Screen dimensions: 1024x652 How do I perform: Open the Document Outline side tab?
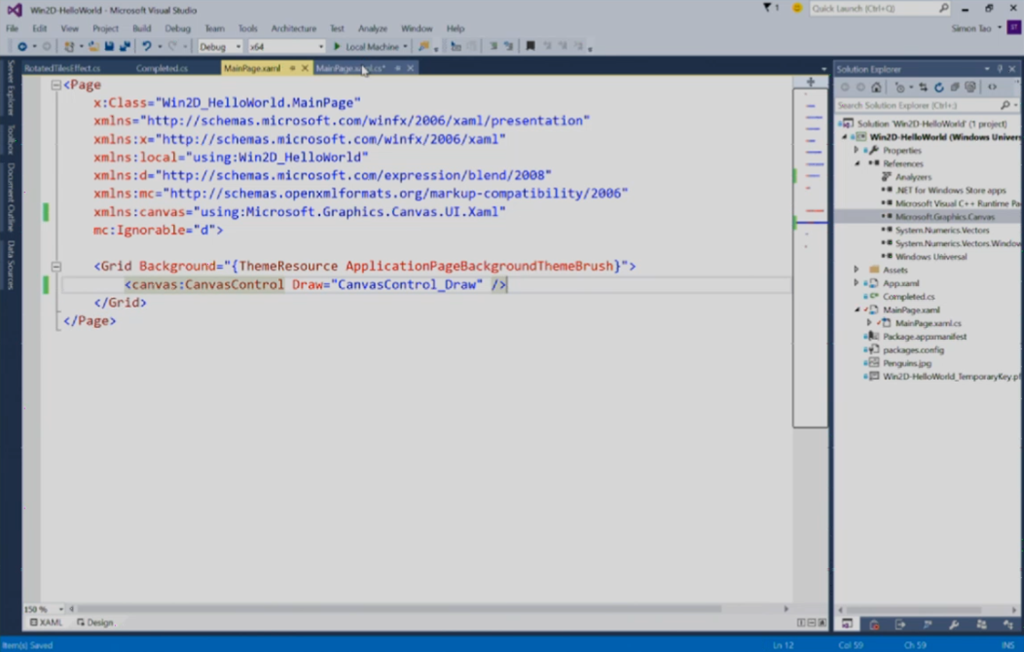[x=11, y=197]
